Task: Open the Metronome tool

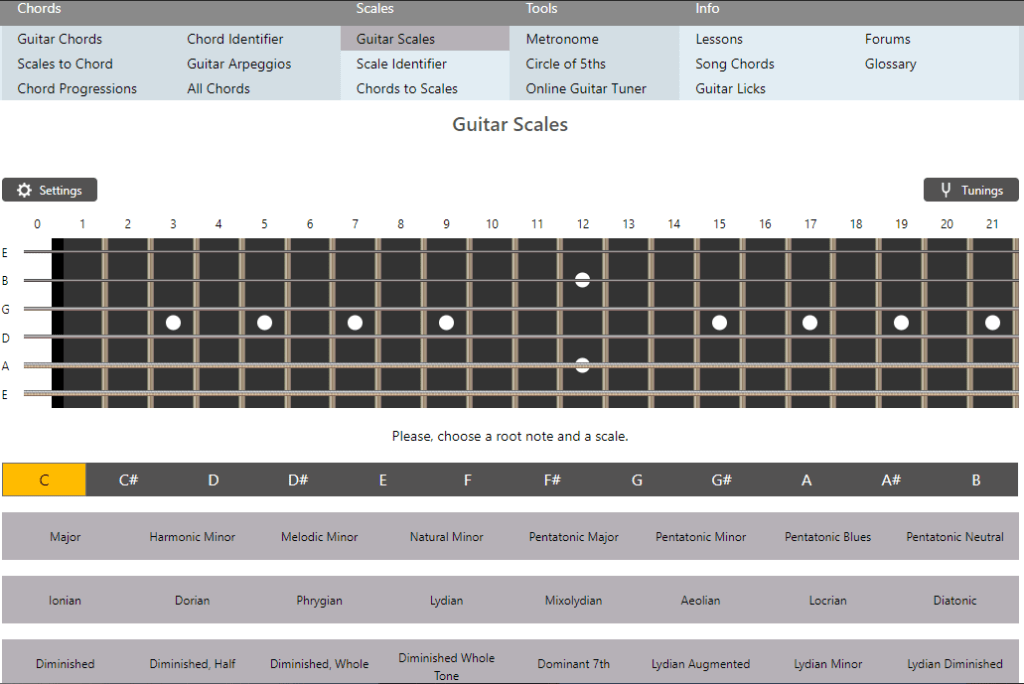Action: pos(562,39)
